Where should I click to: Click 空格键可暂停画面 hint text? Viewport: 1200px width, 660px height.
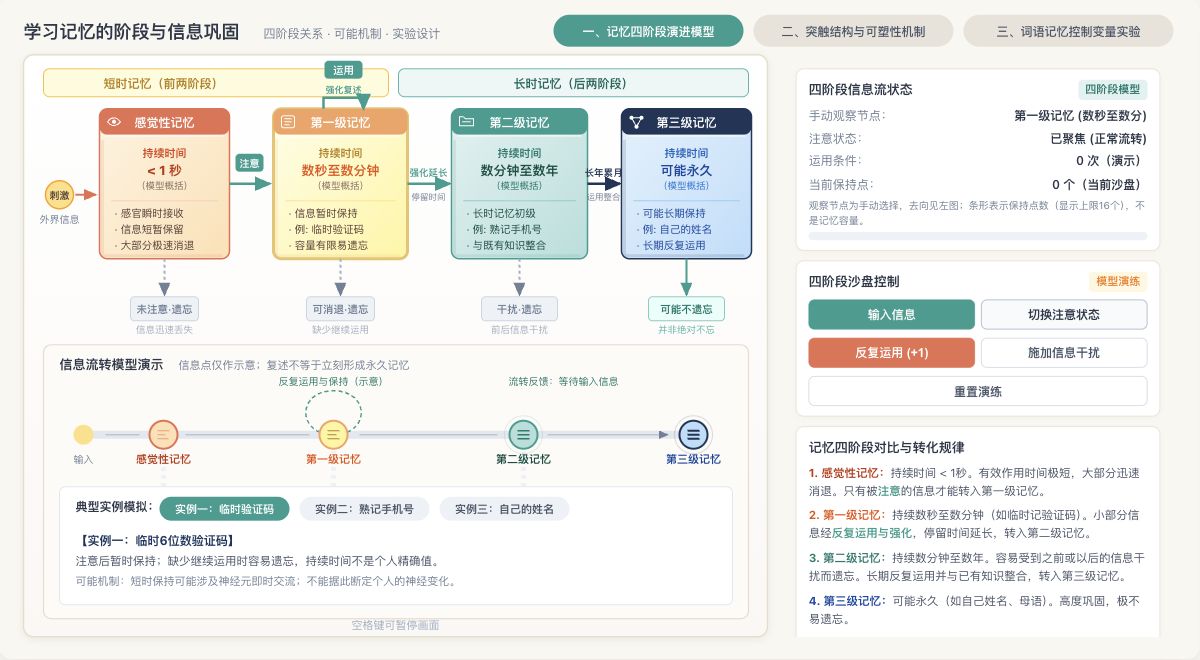pos(395,625)
